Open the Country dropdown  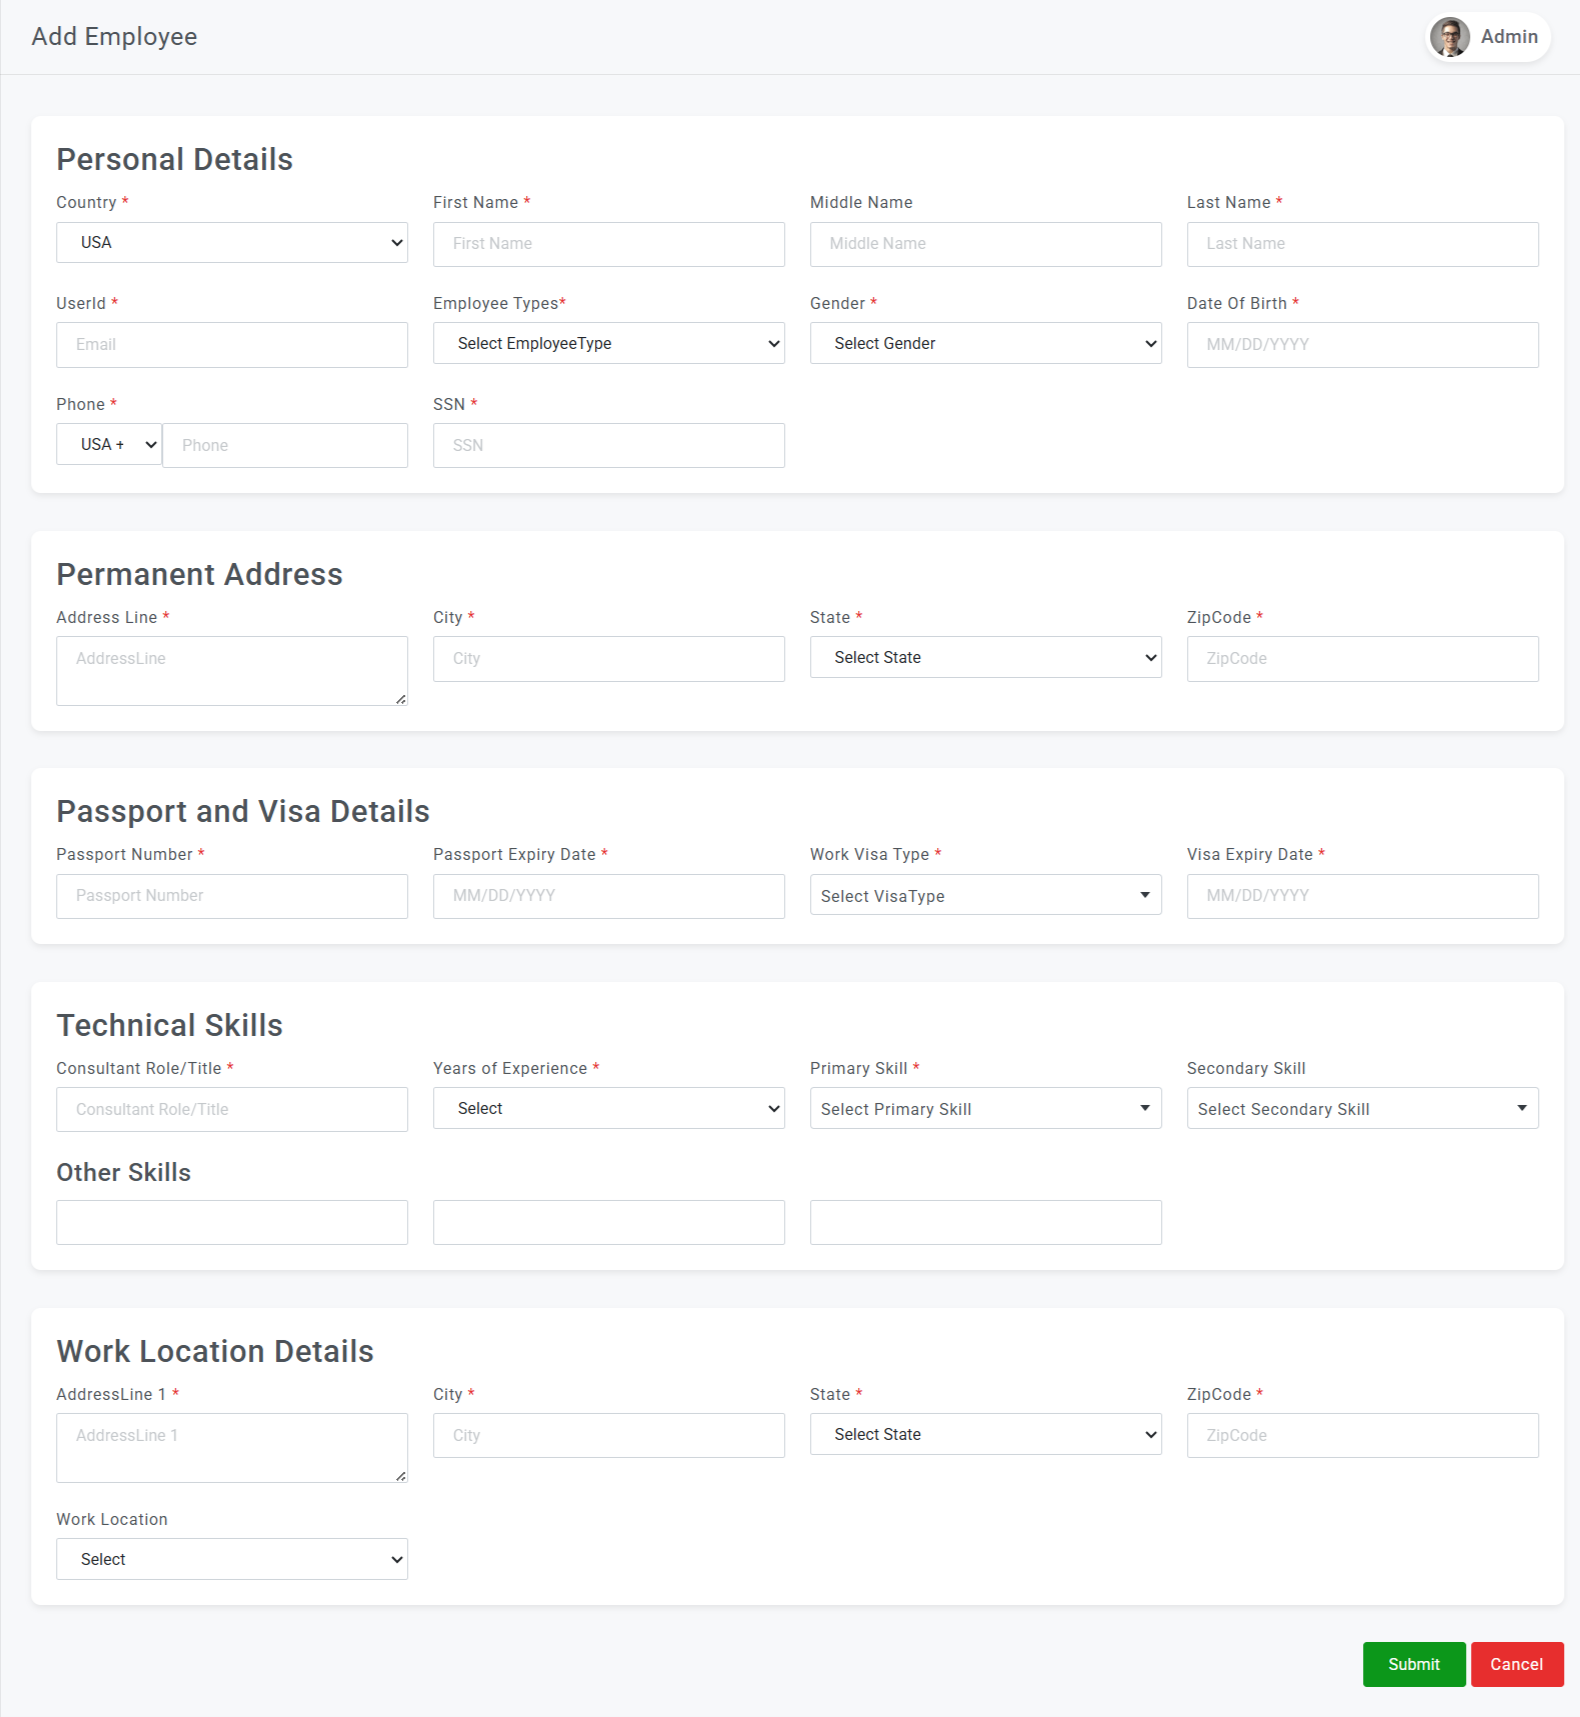click(x=231, y=243)
